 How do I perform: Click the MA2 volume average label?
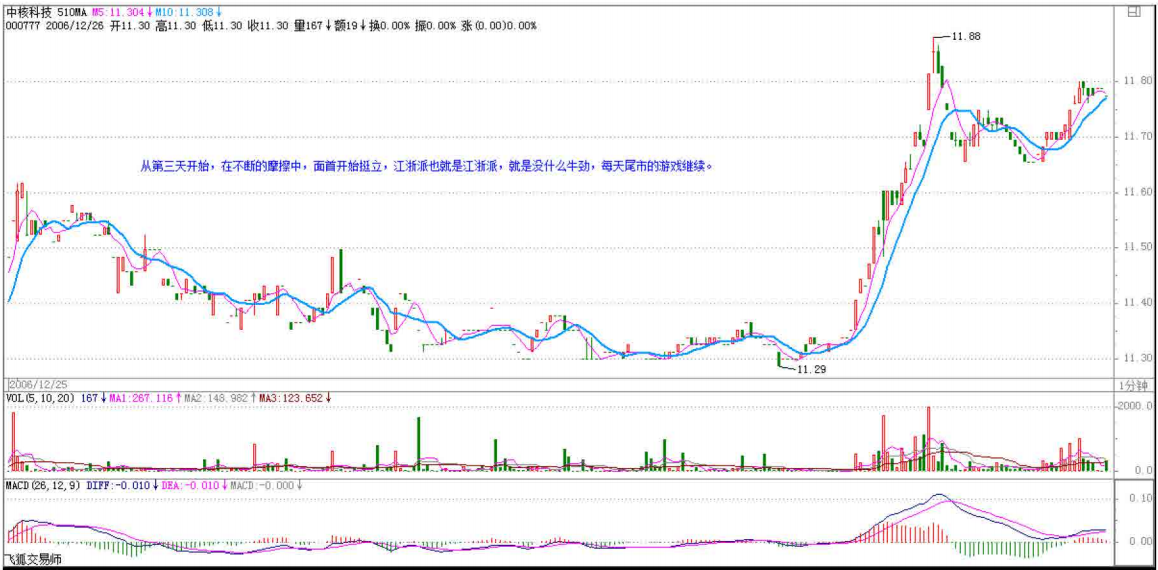[x=212, y=398]
